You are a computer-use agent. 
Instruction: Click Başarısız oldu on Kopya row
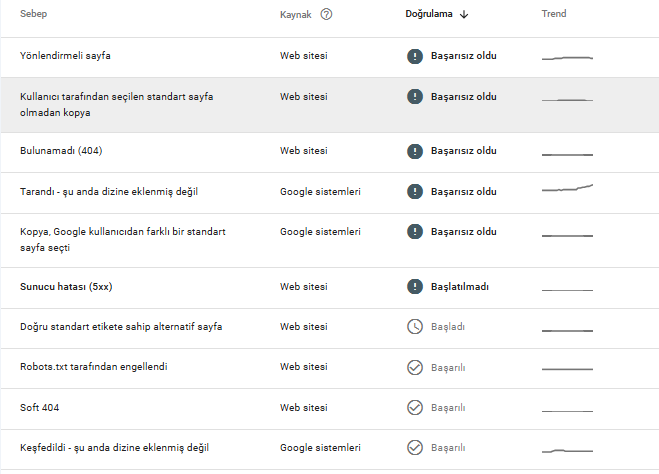pos(464,232)
